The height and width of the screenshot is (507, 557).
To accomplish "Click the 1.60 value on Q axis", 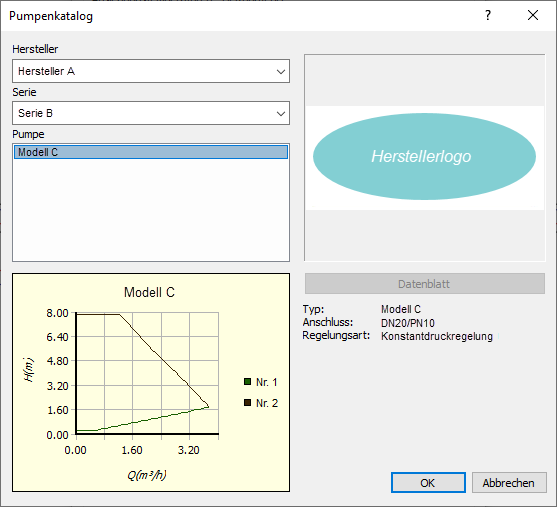I will click(132, 450).
